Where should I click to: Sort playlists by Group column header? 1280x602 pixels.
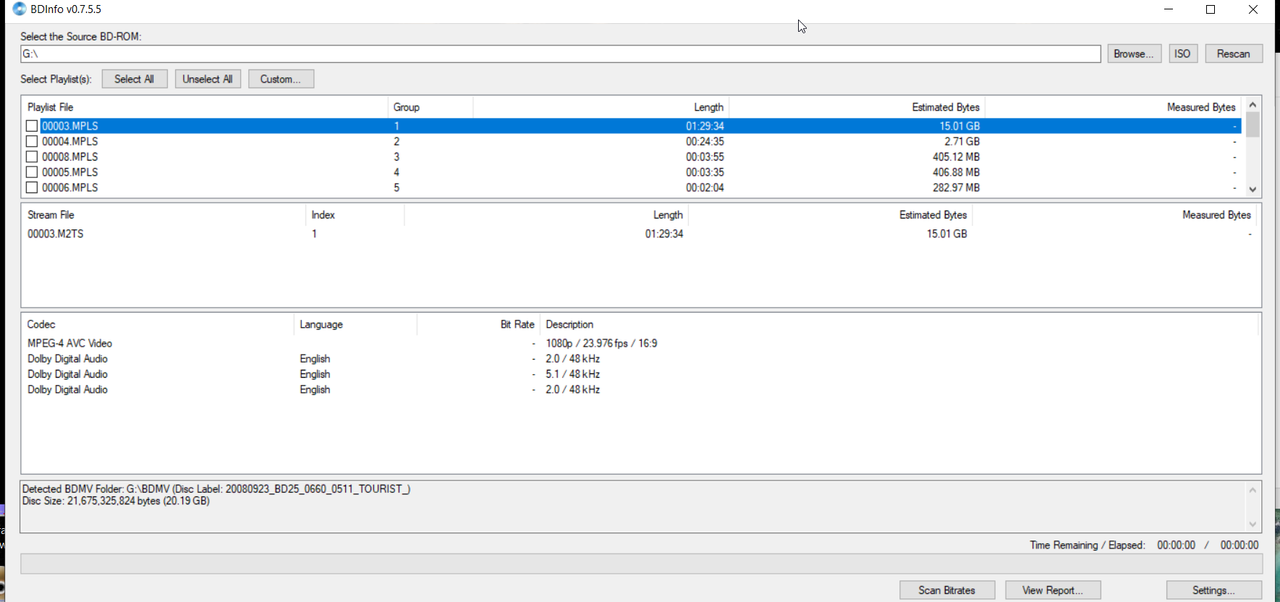coord(430,107)
